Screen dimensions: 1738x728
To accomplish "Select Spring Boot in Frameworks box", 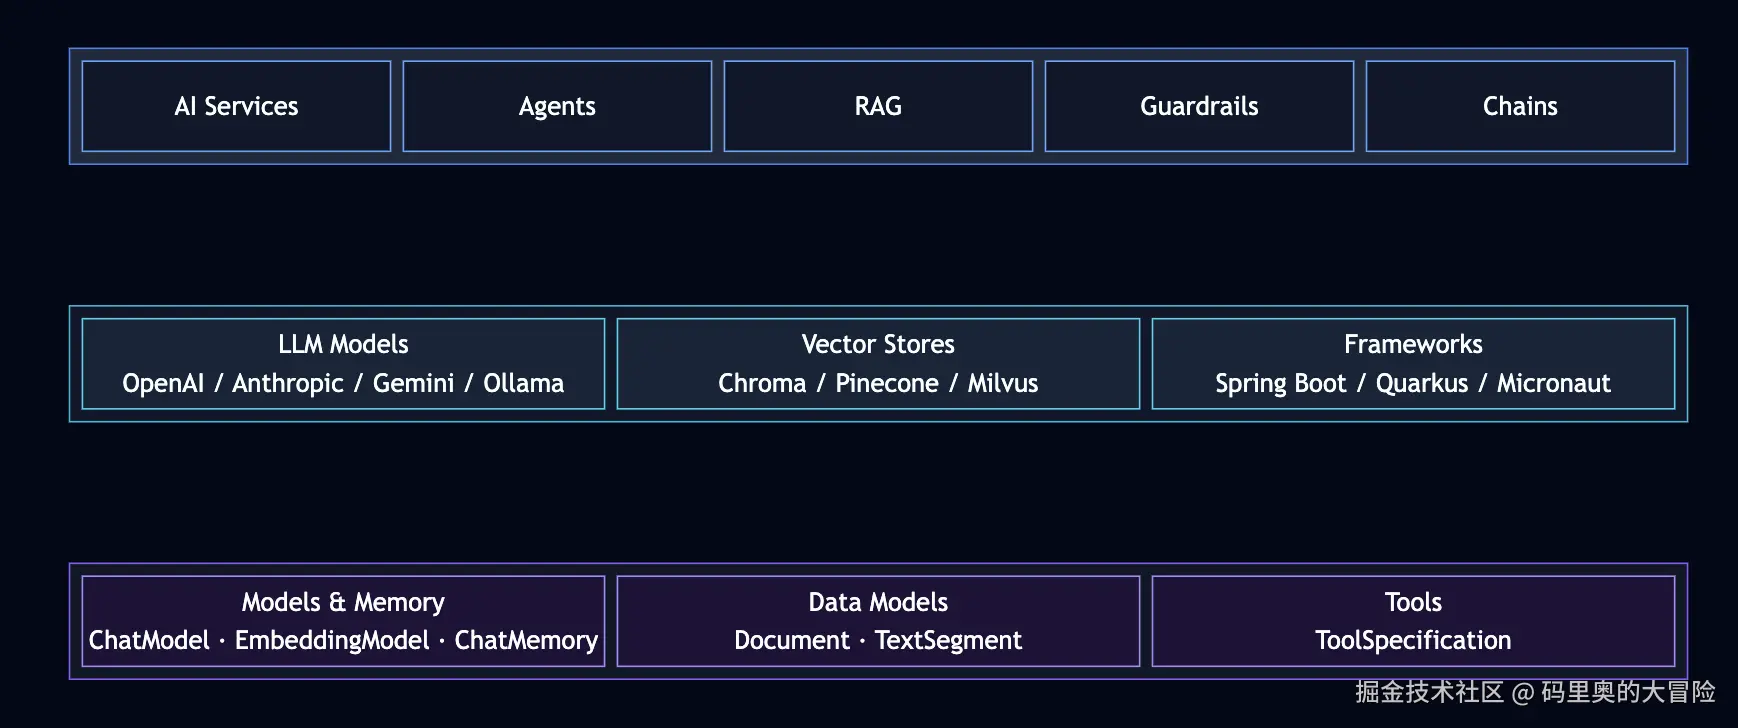I will point(1281,384).
